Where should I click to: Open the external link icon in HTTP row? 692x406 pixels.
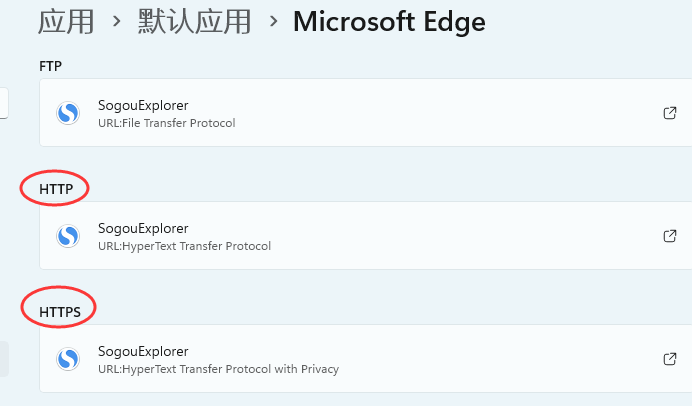click(x=670, y=236)
